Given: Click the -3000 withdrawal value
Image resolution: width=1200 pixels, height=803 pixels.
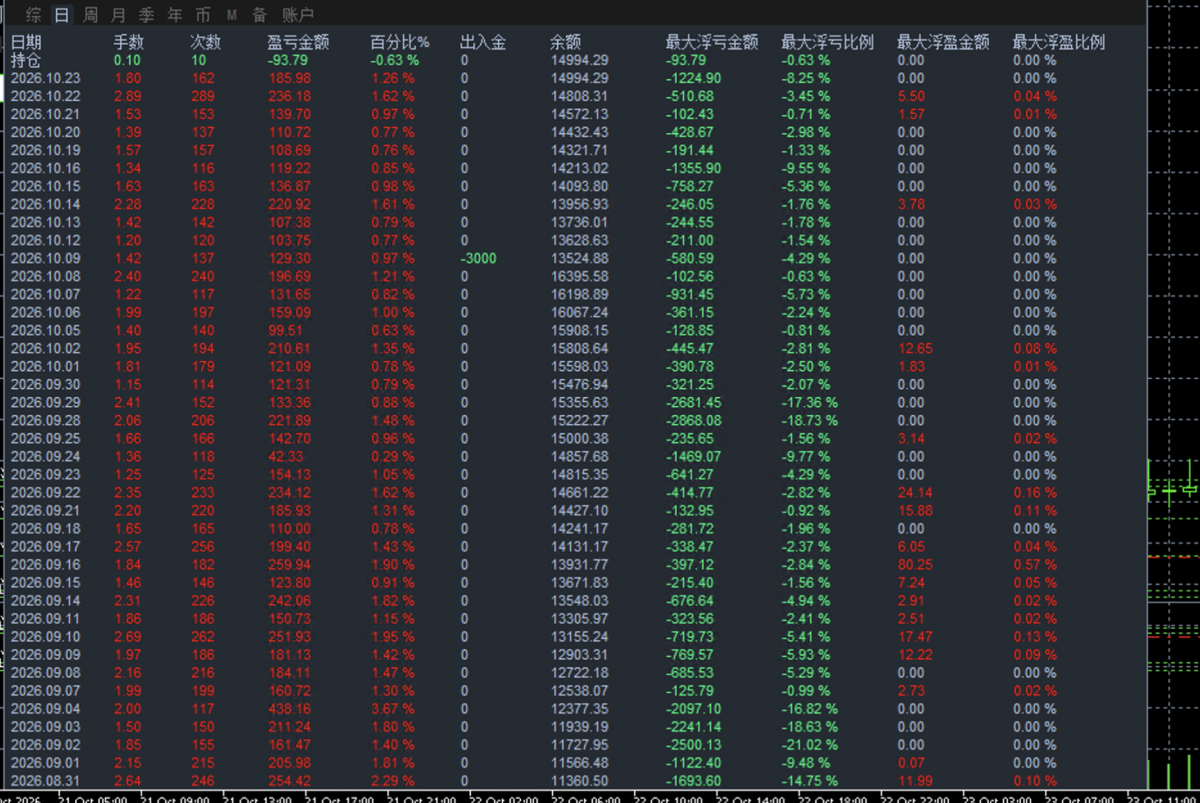Looking at the screenshot, I should click(x=478, y=258).
